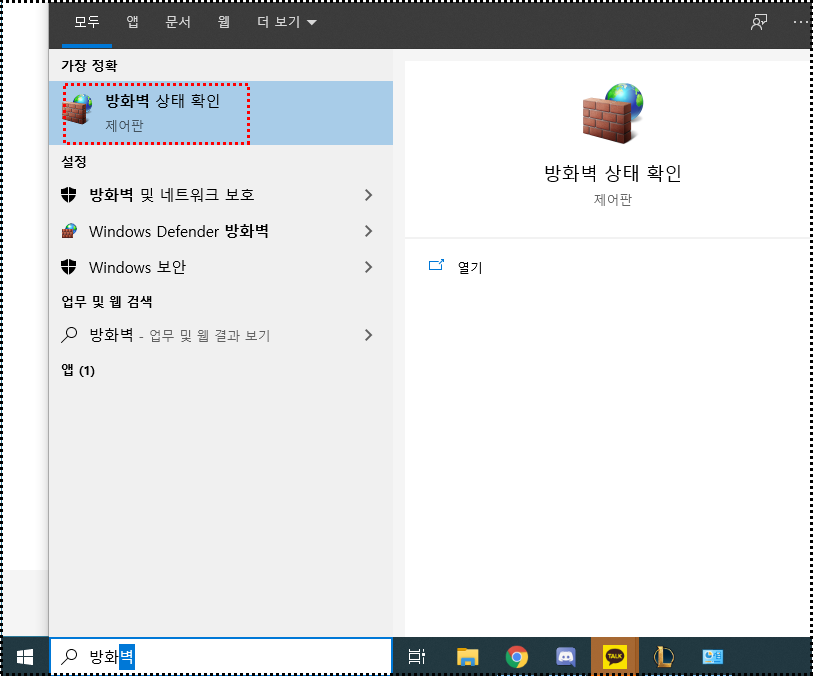Open Discord from the taskbar
The width and height of the screenshot is (813, 676).
(566, 657)
